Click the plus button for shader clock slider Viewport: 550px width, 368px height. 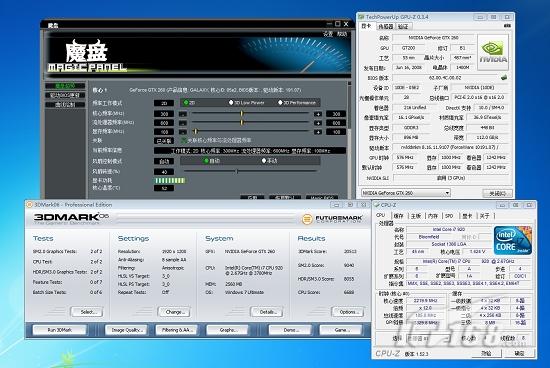click(x=318, y=123)
